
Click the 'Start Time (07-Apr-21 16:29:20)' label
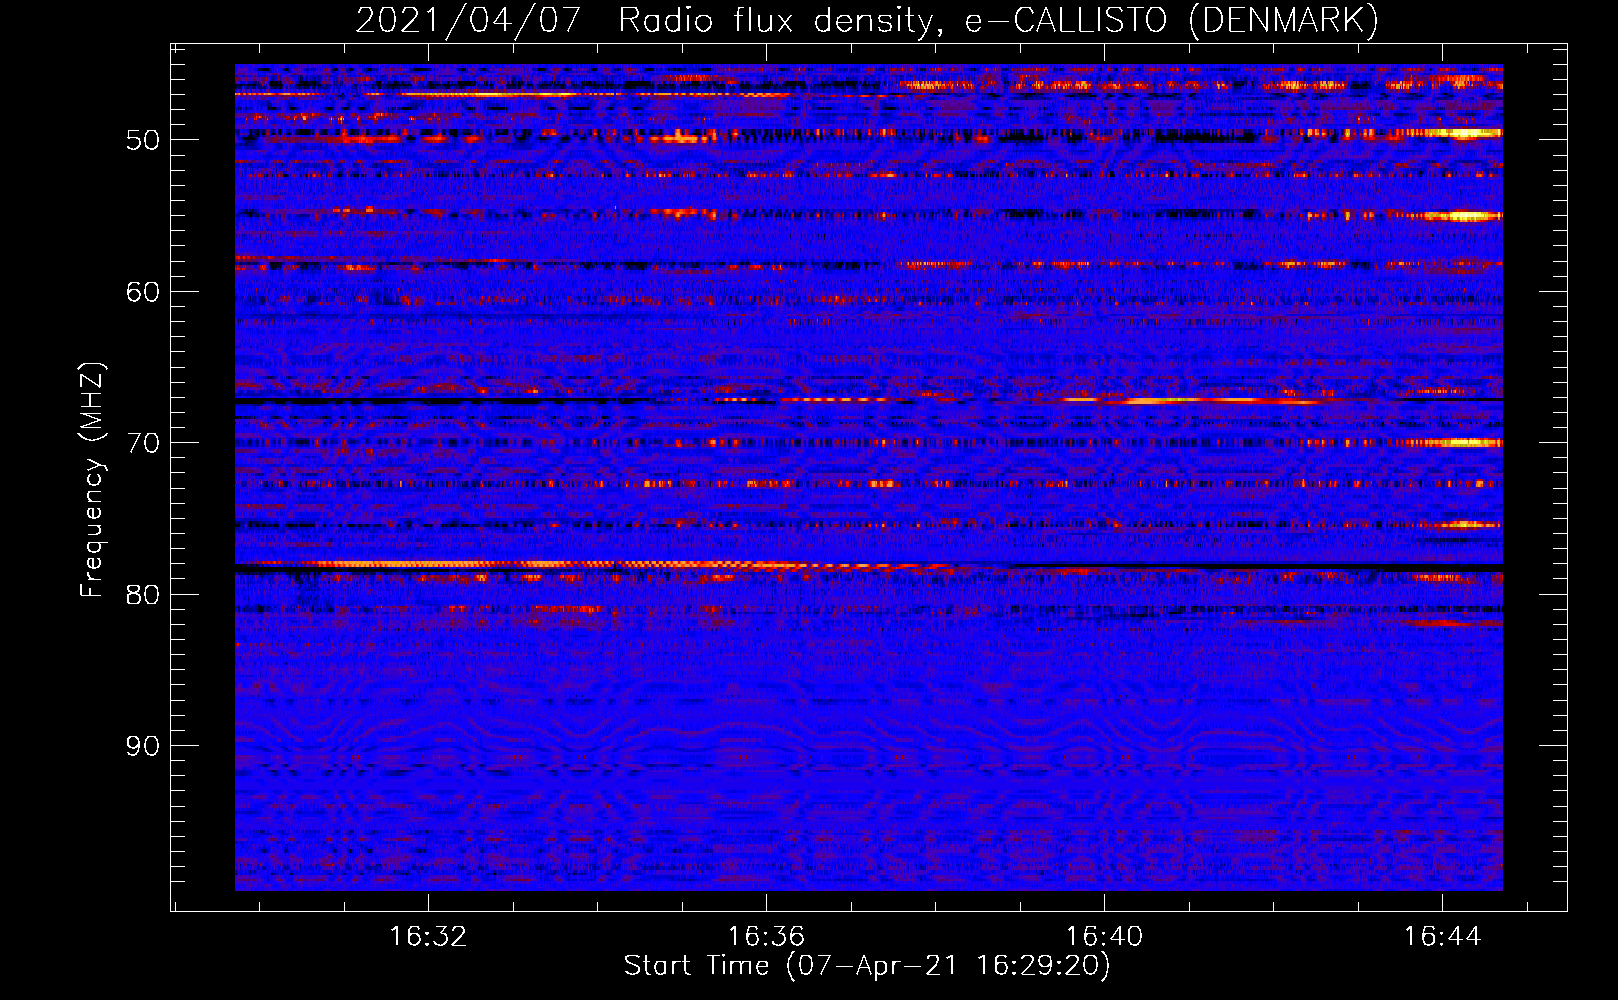[x=867, y=966]
